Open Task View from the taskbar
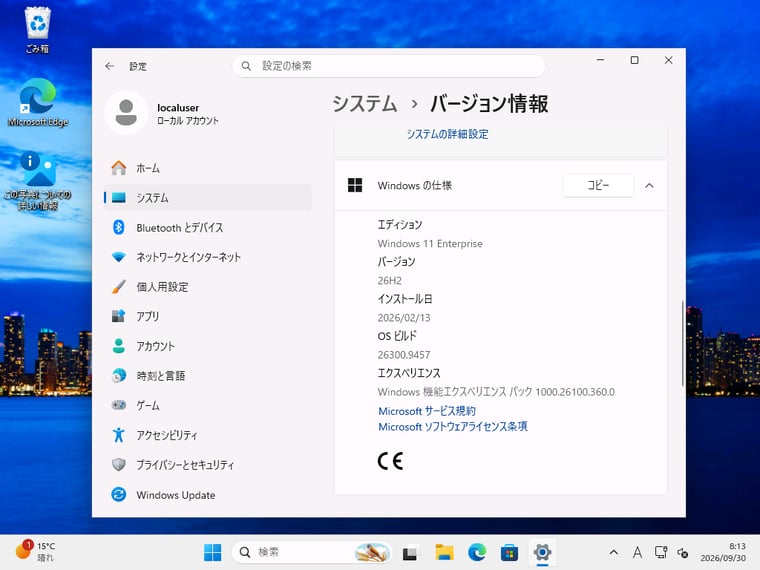The image size is (760, 570). point(410,553)
